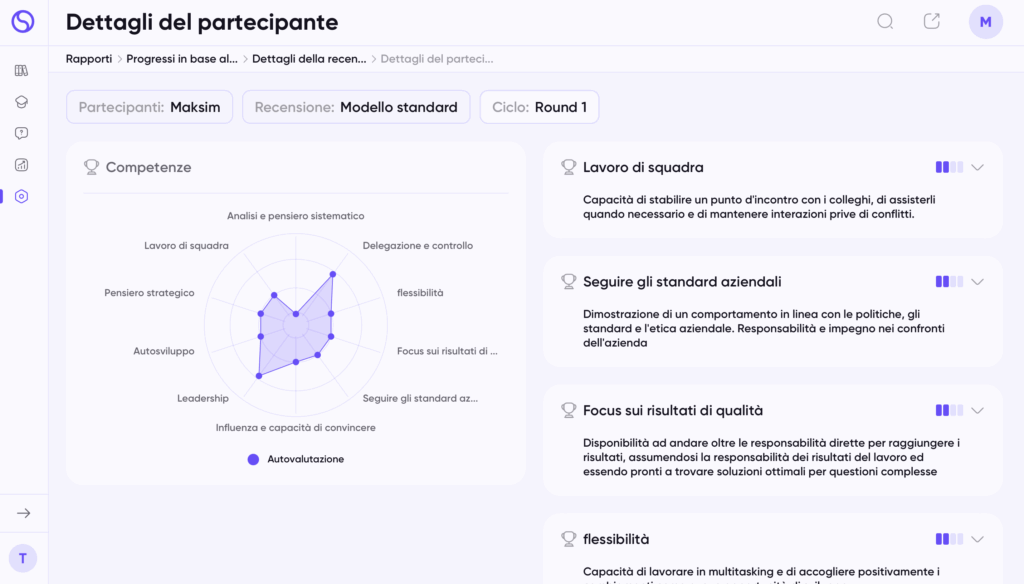
Task: Click the export share icon
Action: [x=932, y=22]
